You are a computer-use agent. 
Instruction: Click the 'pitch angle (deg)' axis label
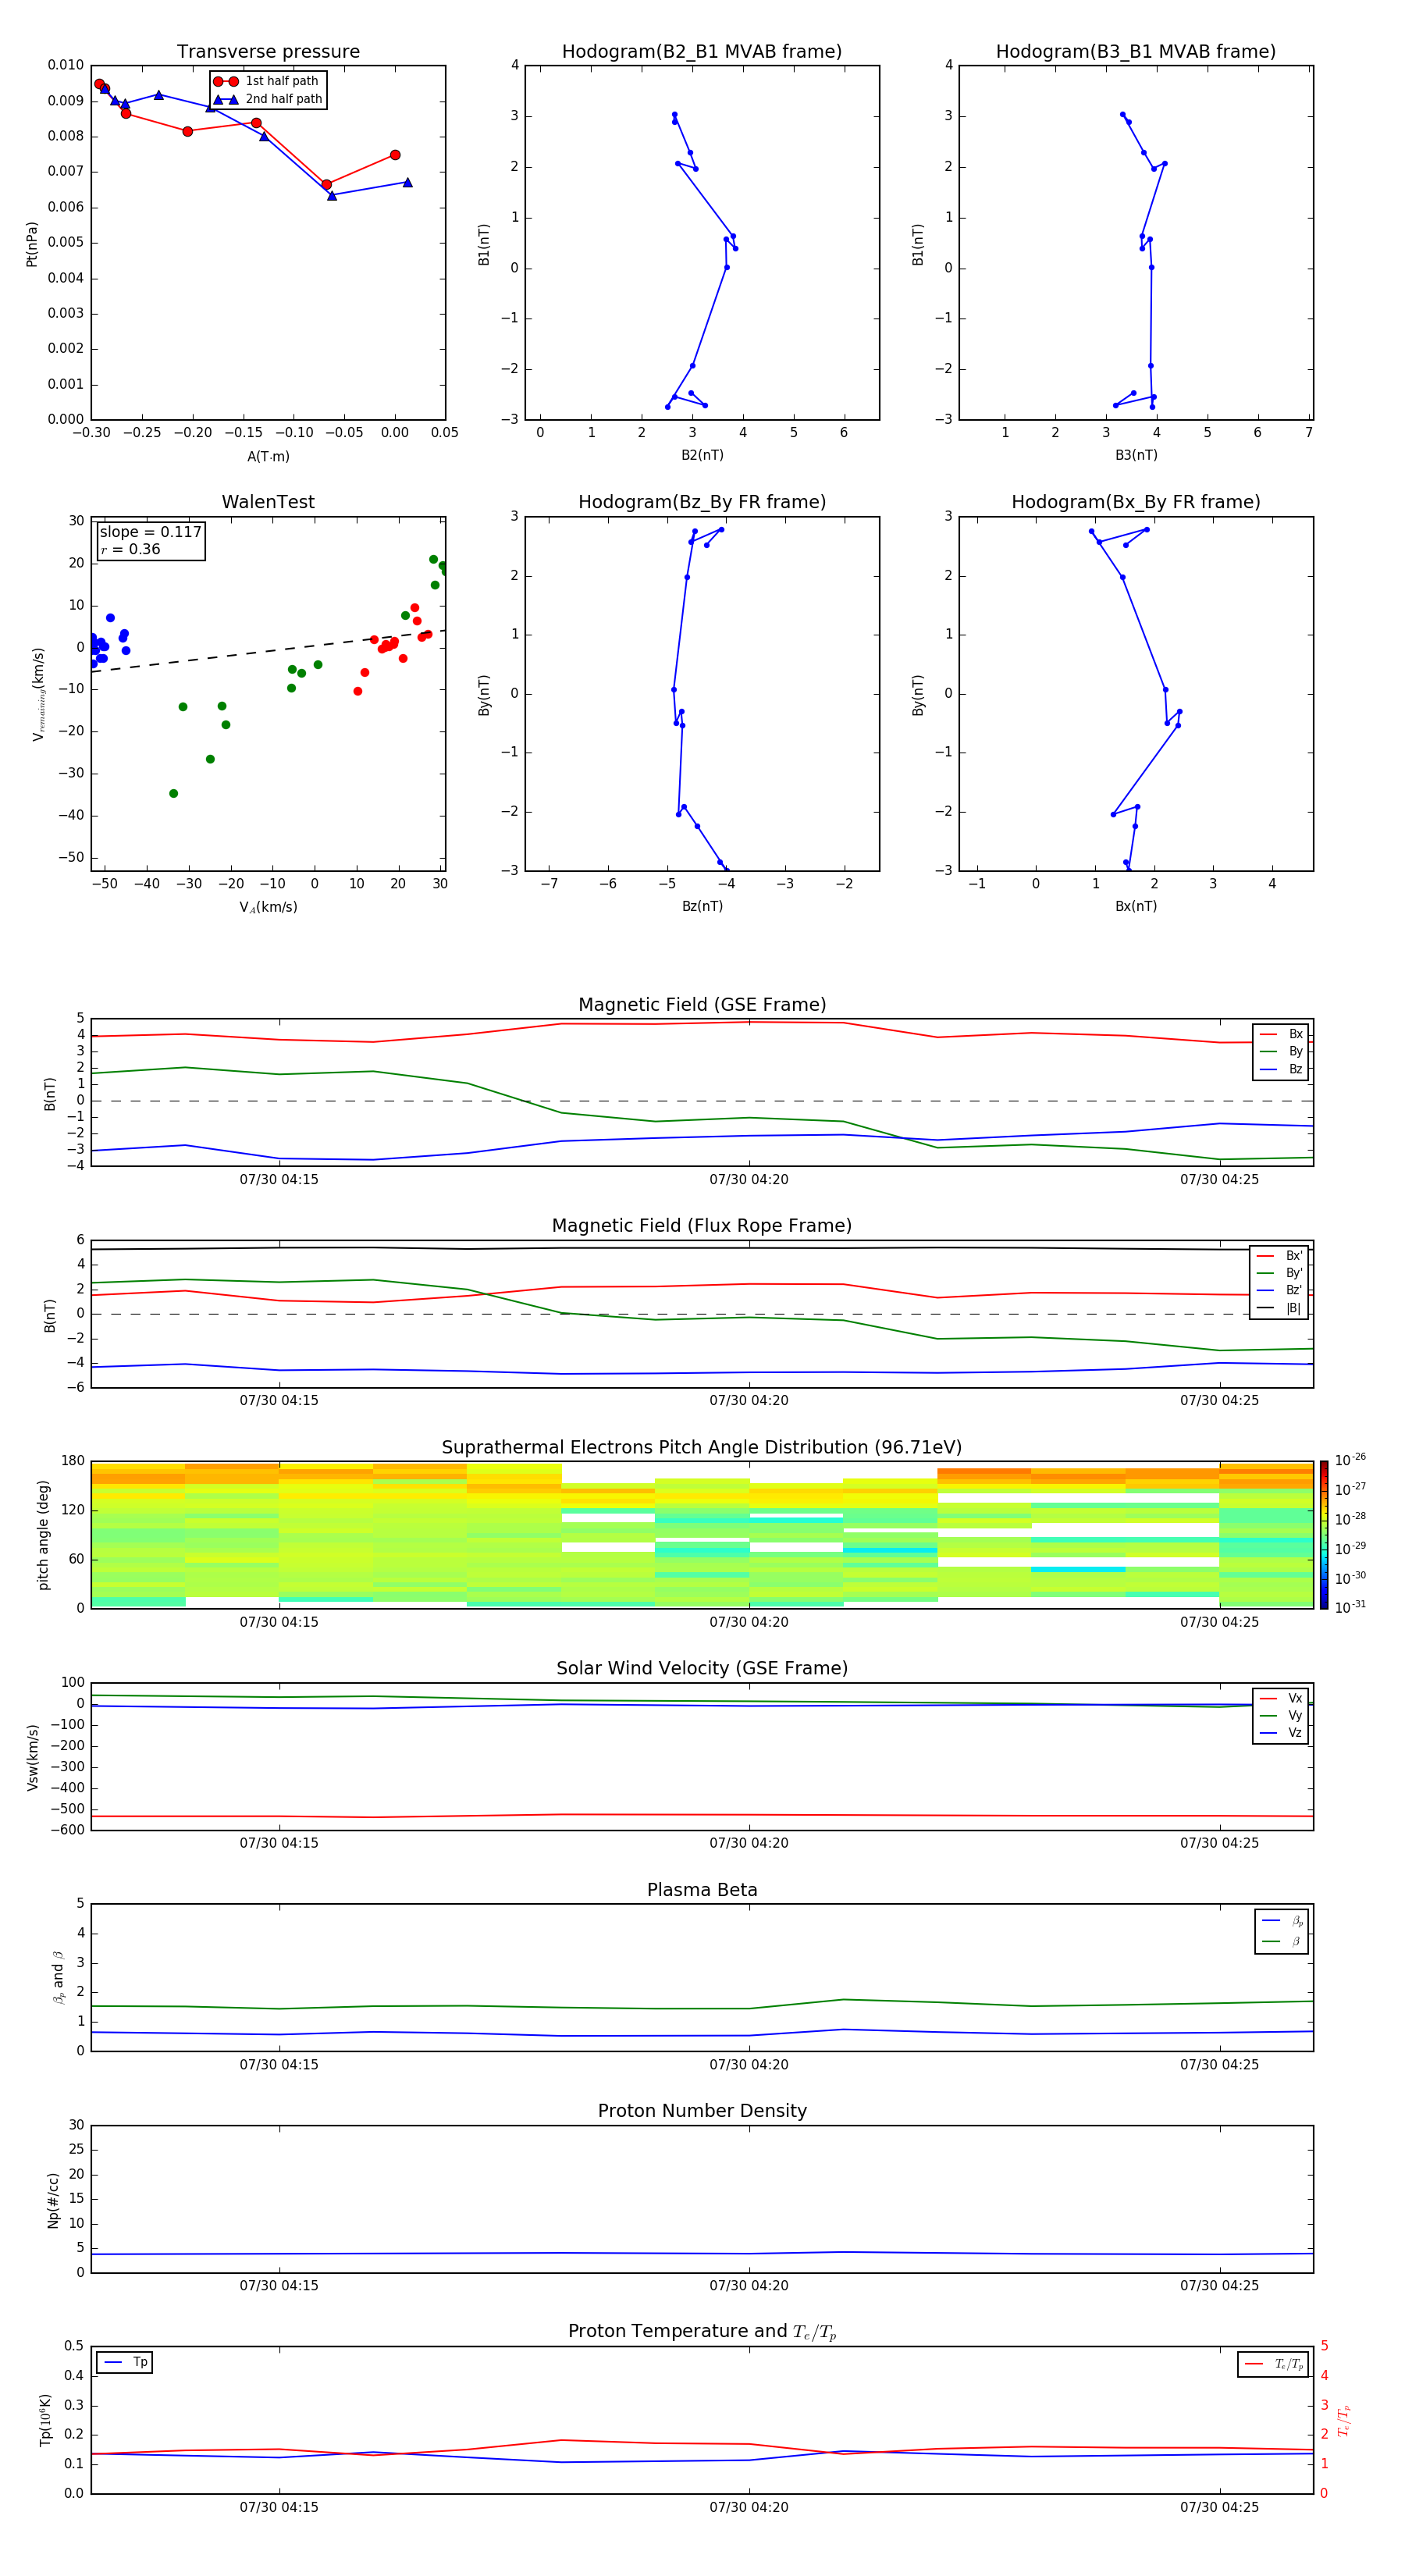pyautogui.click(x=44, y=1535)
